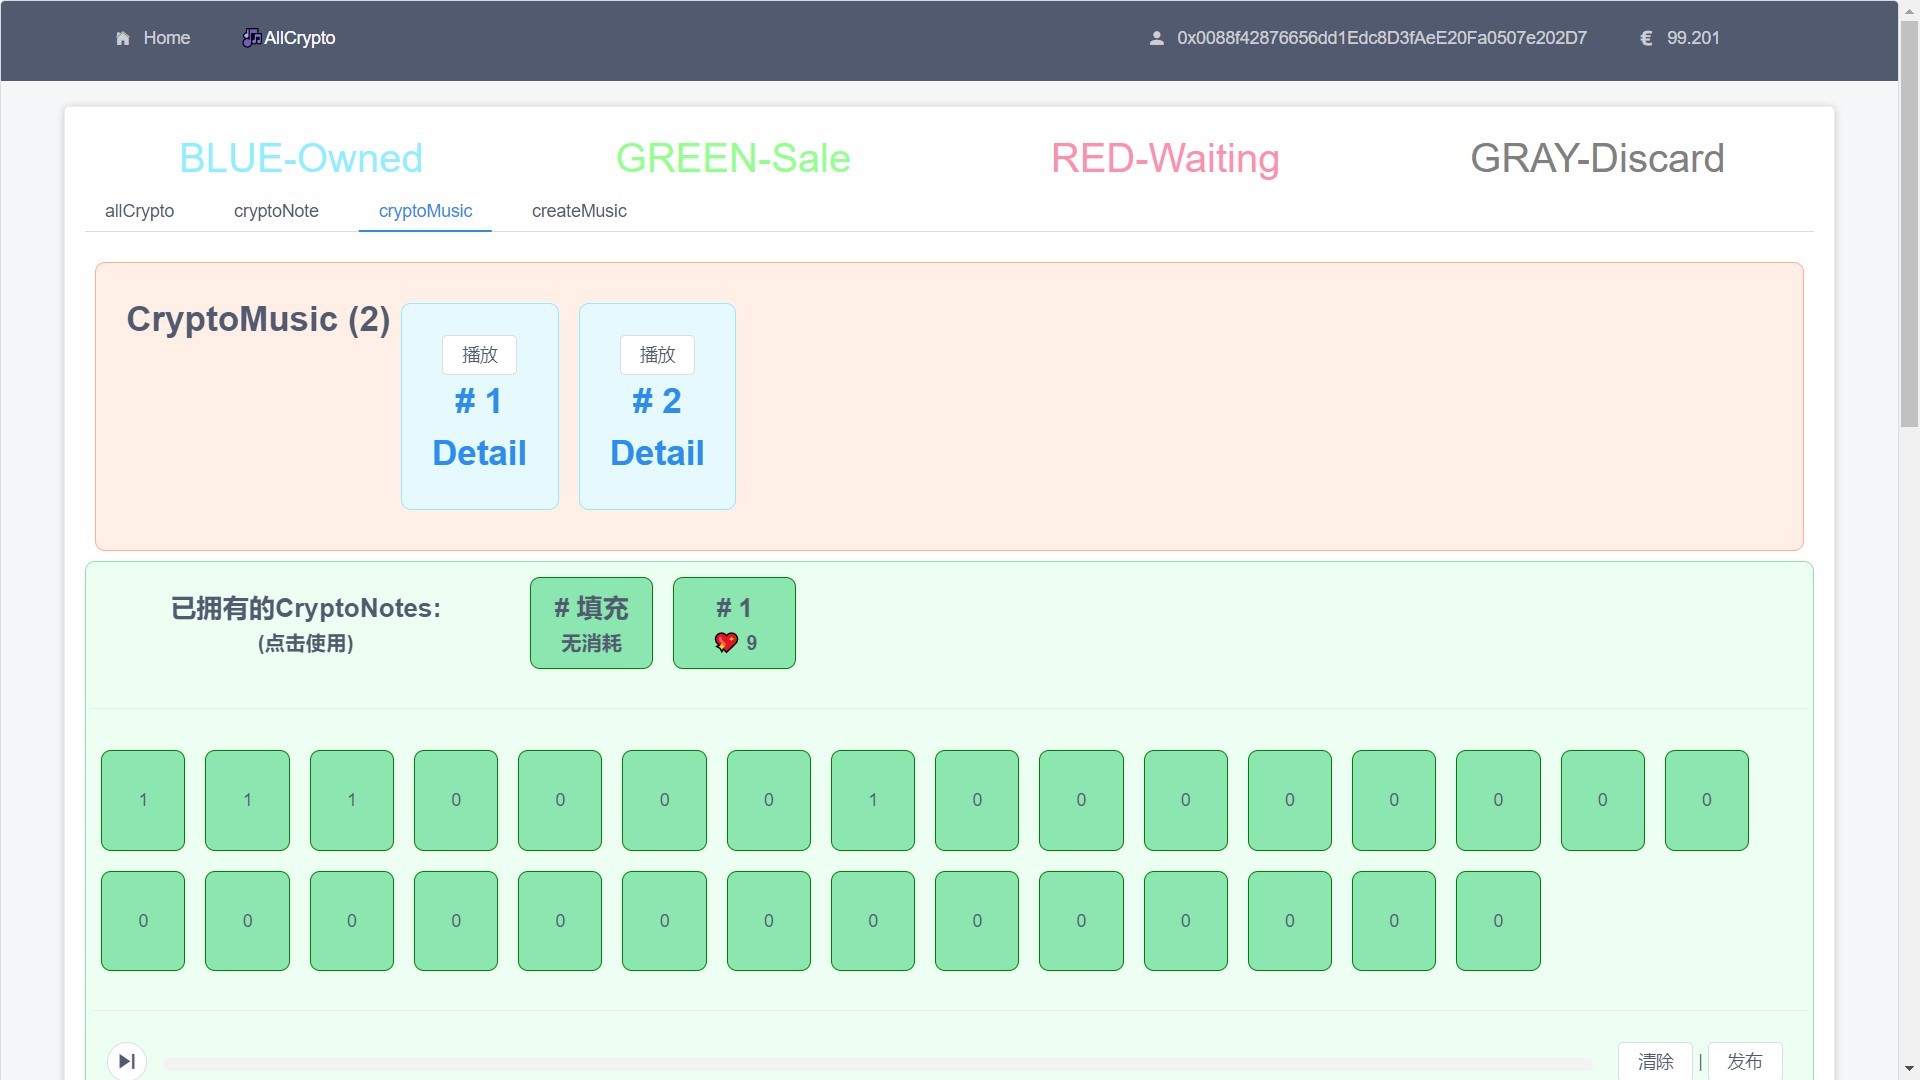Toggle the first note cell in bottom row
The width and height of the screenshot is (1920, 1080).
[x=143, y=921]
